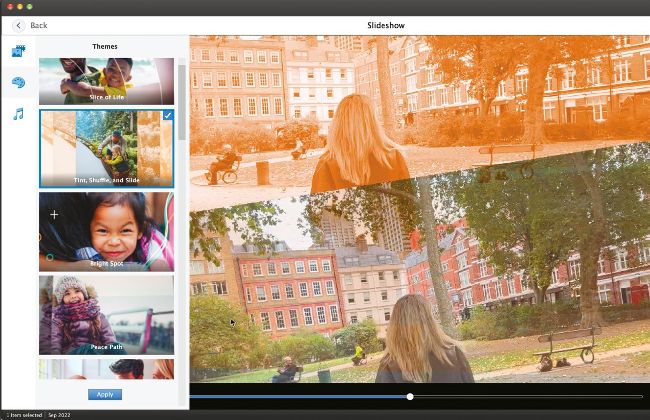Screen dimensions: 650x420
Task: Pick the Bright Spot theme
Action: click(106, 232)
